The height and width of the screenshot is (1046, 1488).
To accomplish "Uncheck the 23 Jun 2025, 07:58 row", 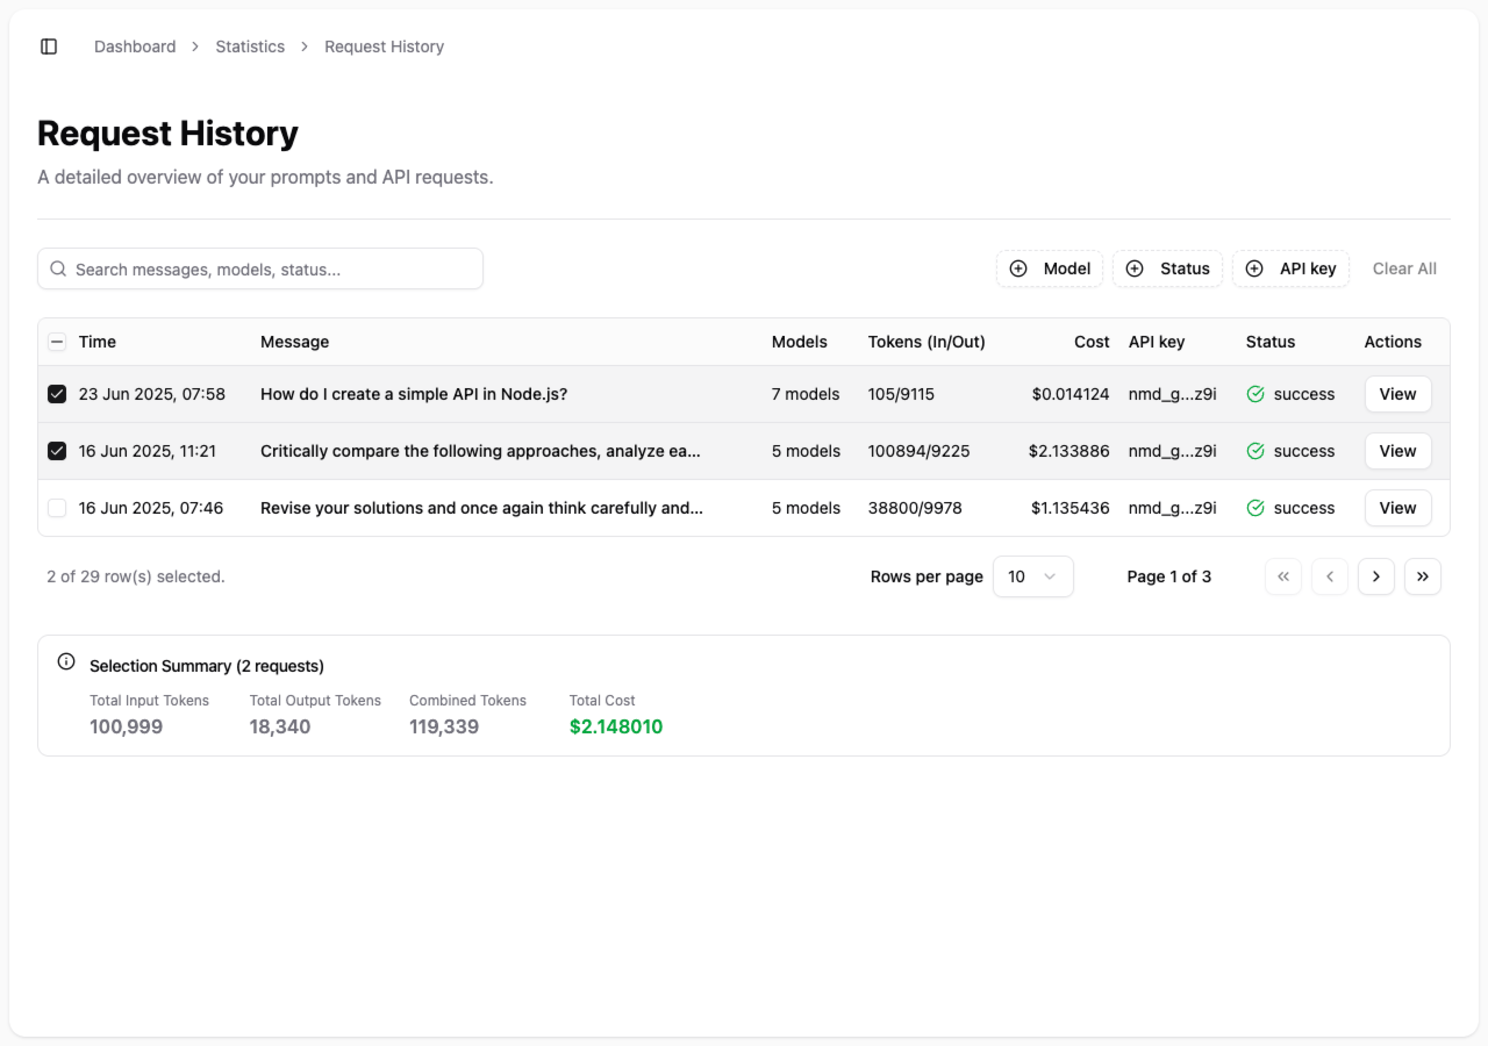I will tap(57, 394).
